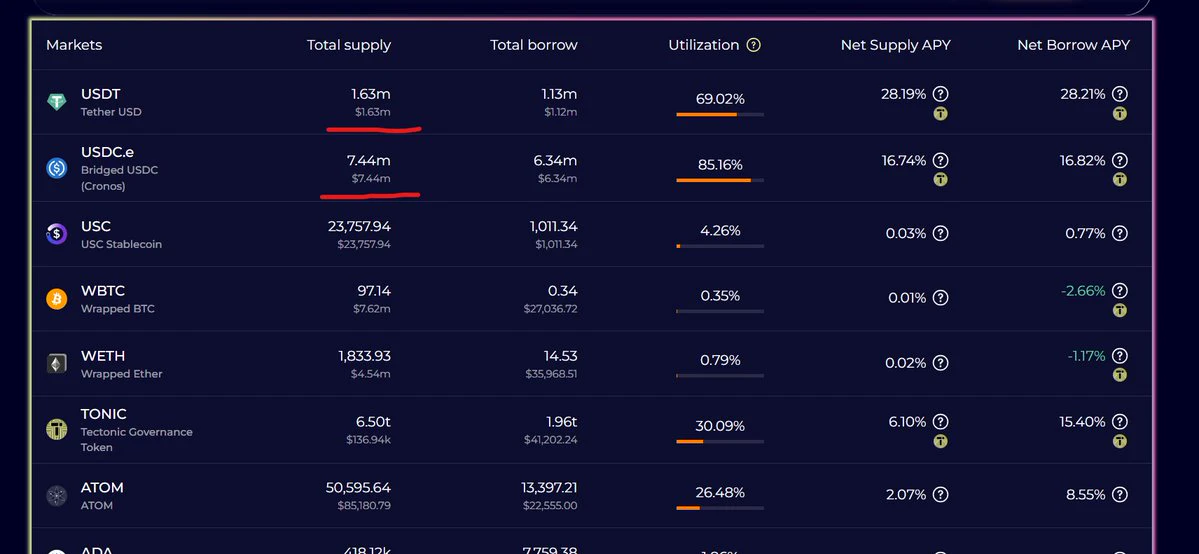Click ATOM total supply 50,595.64
Image resolution: width=1199 pixels, height=554 pixels.
click(359, 488)
